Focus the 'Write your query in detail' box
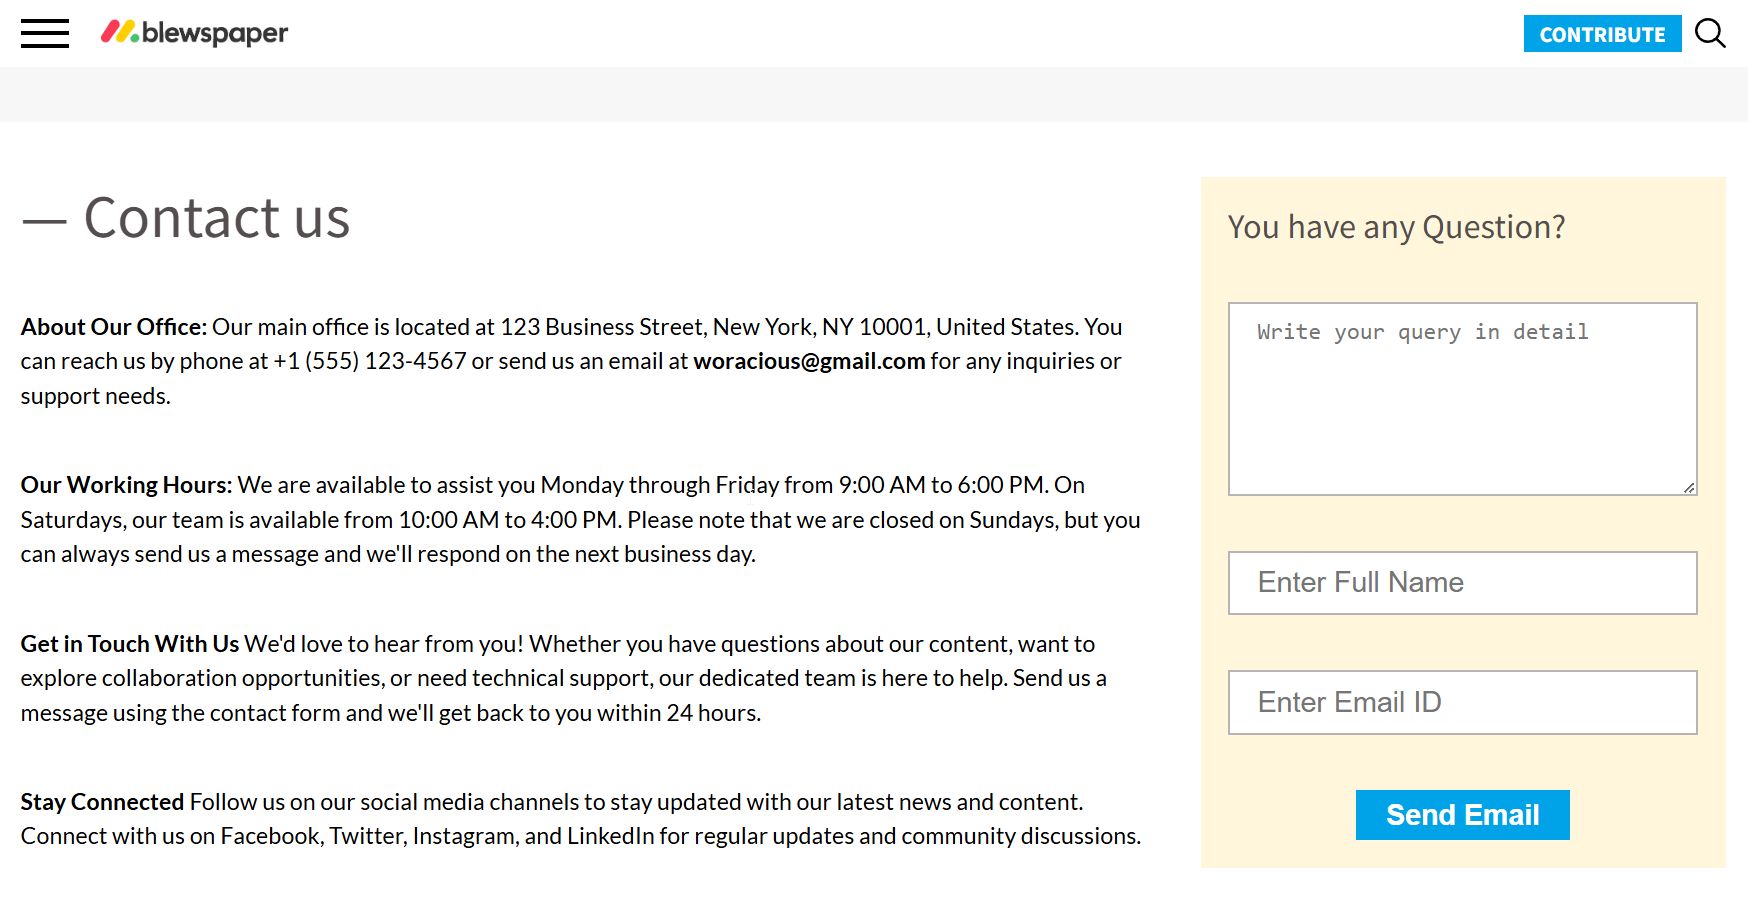This screenshot has height=899, width=1748. coord(1462,398)
